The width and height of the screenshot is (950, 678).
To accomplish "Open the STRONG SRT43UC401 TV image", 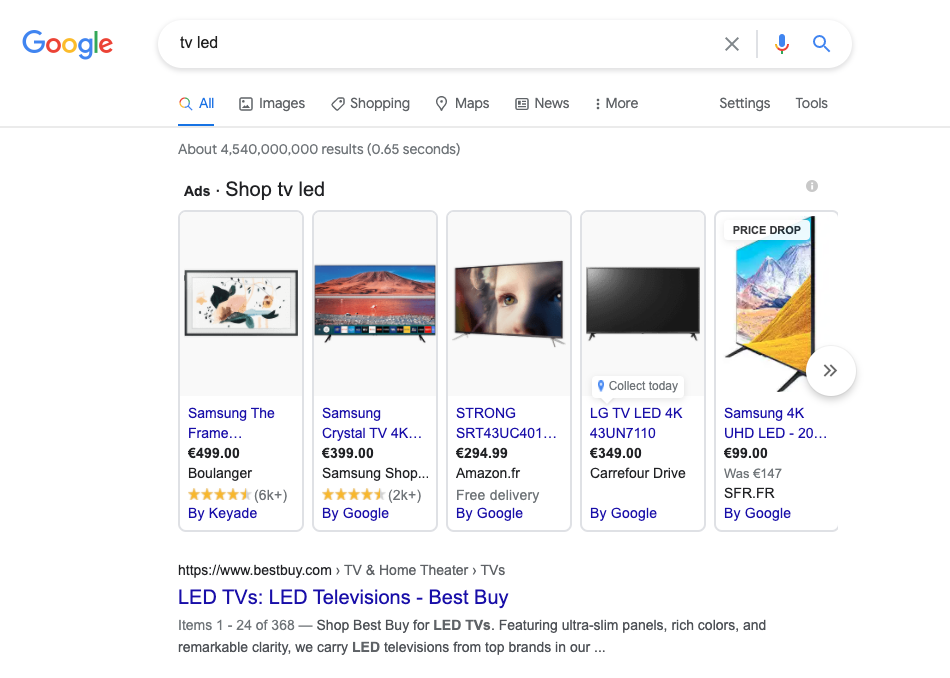I will pos(509,303).
